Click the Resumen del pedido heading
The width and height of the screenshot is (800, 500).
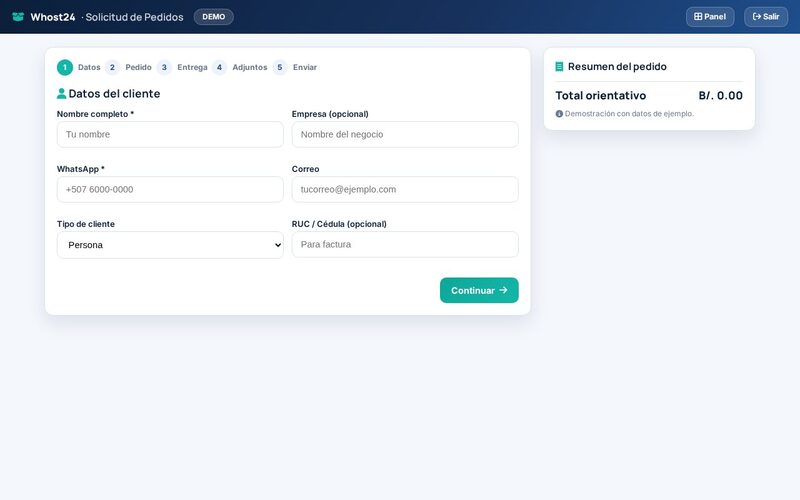click(x=617, y=66)
